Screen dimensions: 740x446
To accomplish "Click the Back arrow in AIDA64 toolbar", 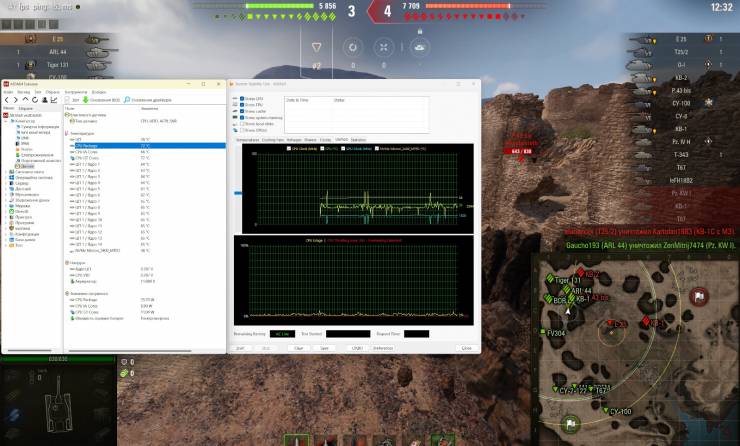I will pos(7,100).
